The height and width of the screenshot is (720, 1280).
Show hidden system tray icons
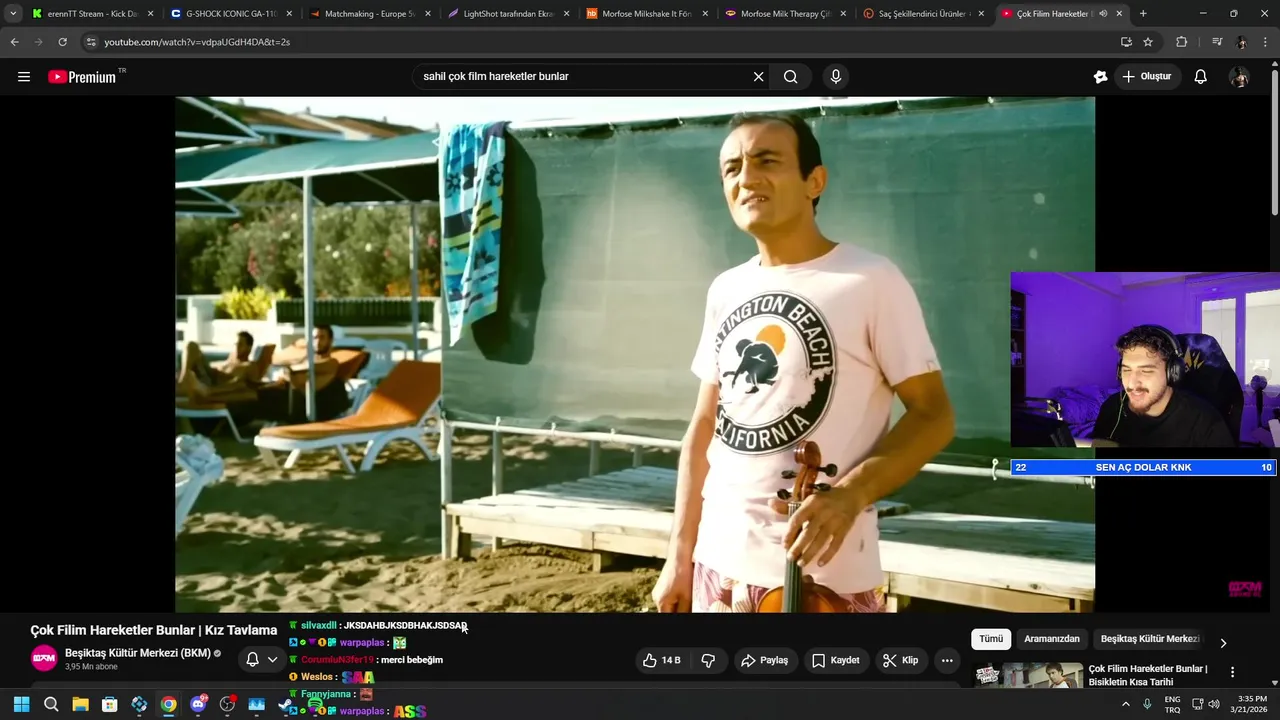[x=1126, y=704]
